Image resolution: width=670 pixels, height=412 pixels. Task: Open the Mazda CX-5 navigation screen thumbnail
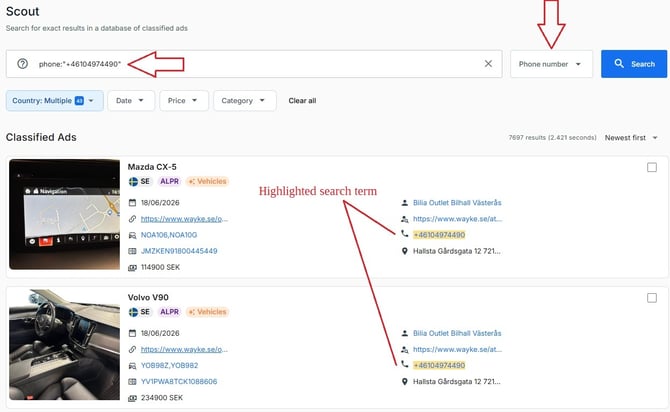(65, 215)
